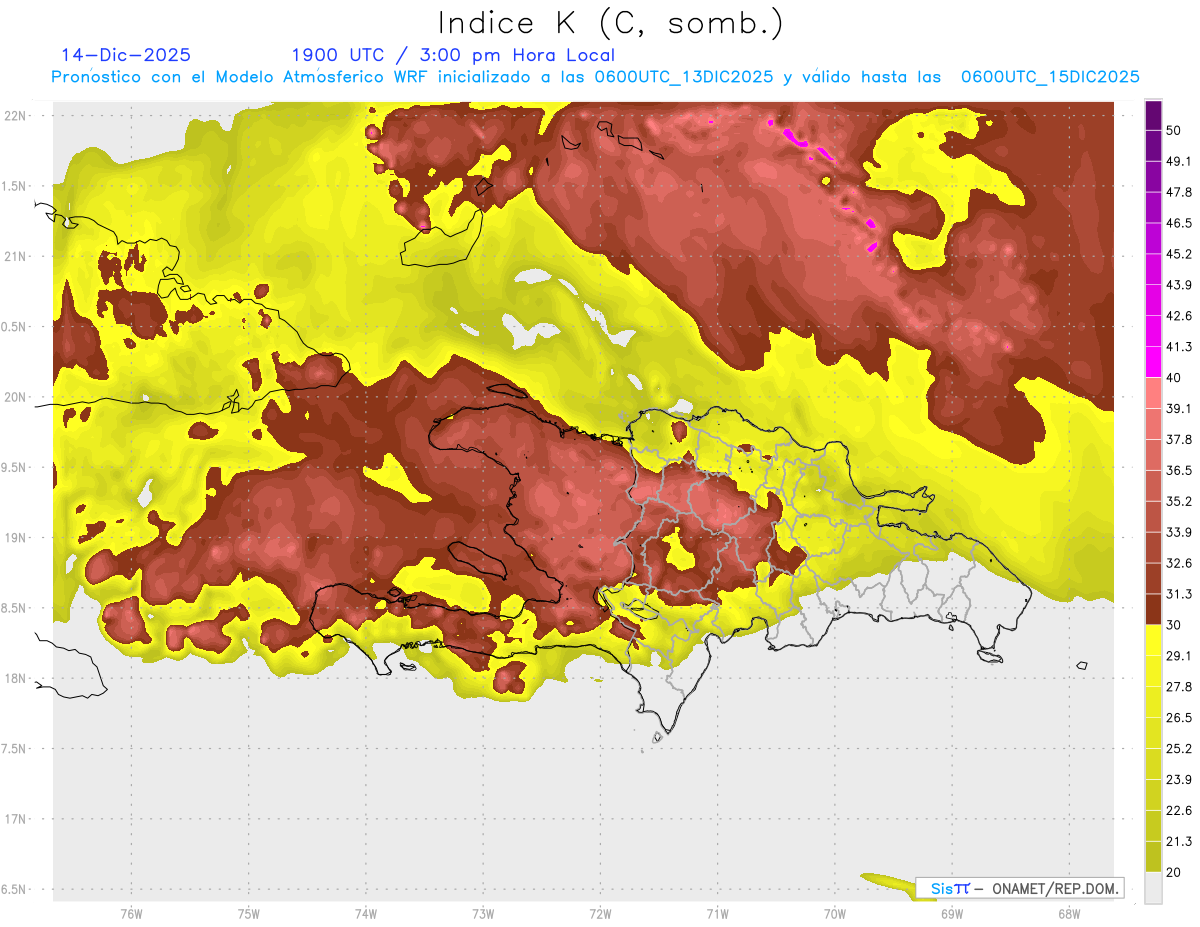Click the "76W" longitude label
The height and width of the screenshot is (927, 1200).
coord(131,914)
